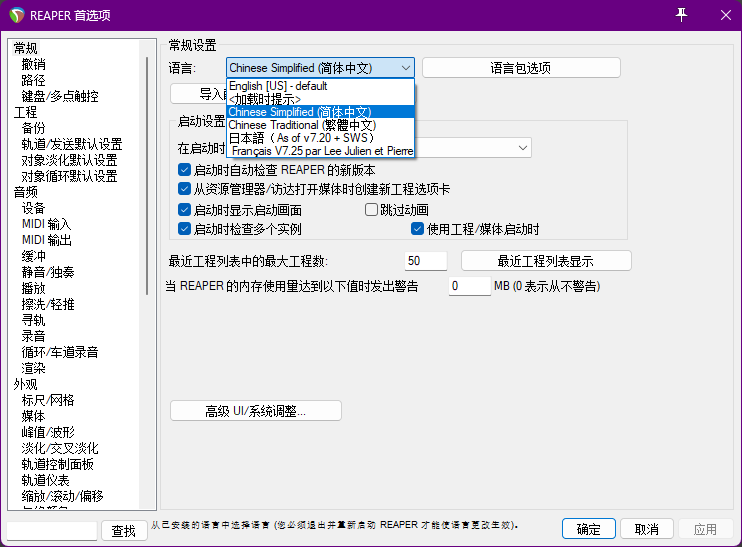Select English [US] - default language
Viewport: 742px width, 547px height.
coord(320,86)
